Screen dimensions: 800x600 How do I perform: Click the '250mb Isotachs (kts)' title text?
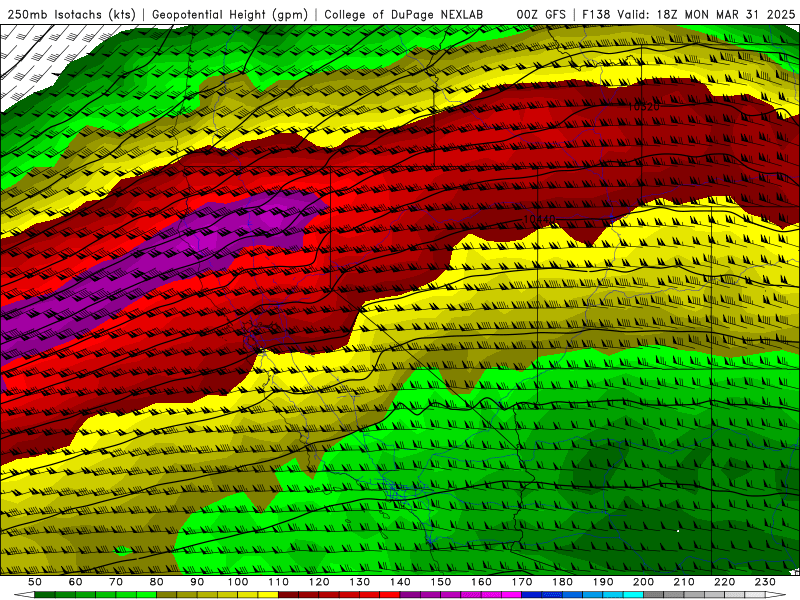point(71,15)
